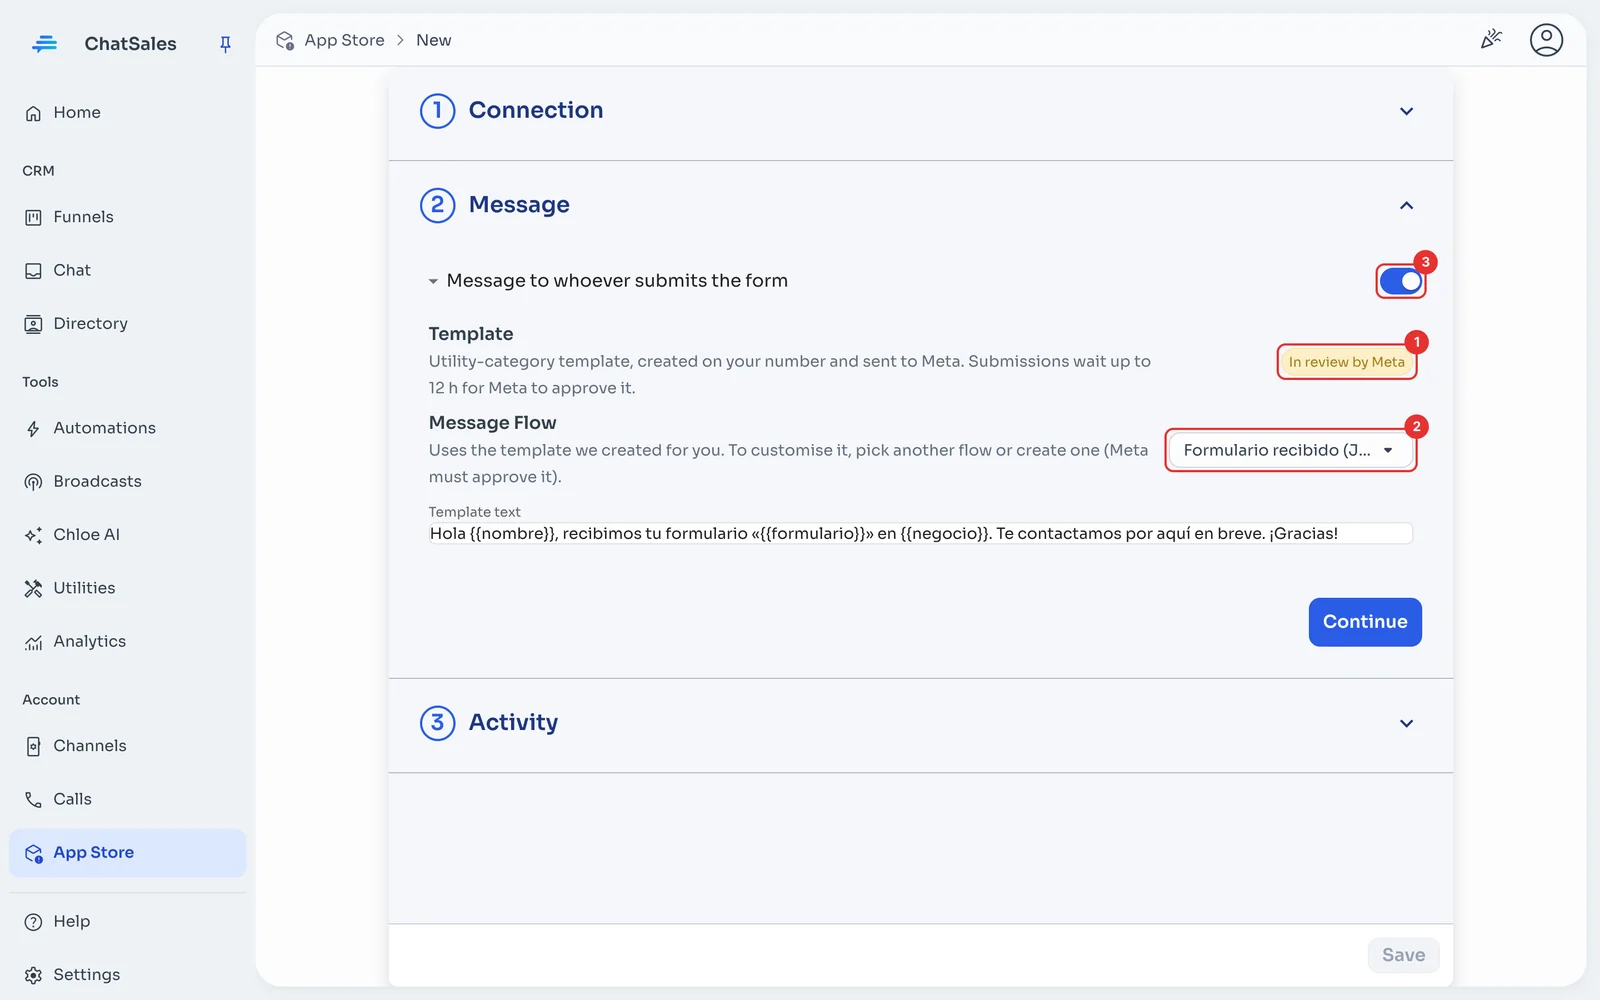
Task: Click the celebration party icon in the header
Action: (1491, 40)
